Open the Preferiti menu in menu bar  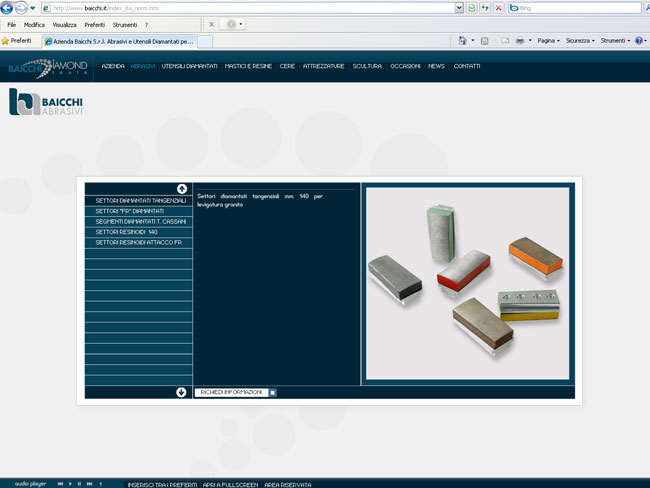95,25
